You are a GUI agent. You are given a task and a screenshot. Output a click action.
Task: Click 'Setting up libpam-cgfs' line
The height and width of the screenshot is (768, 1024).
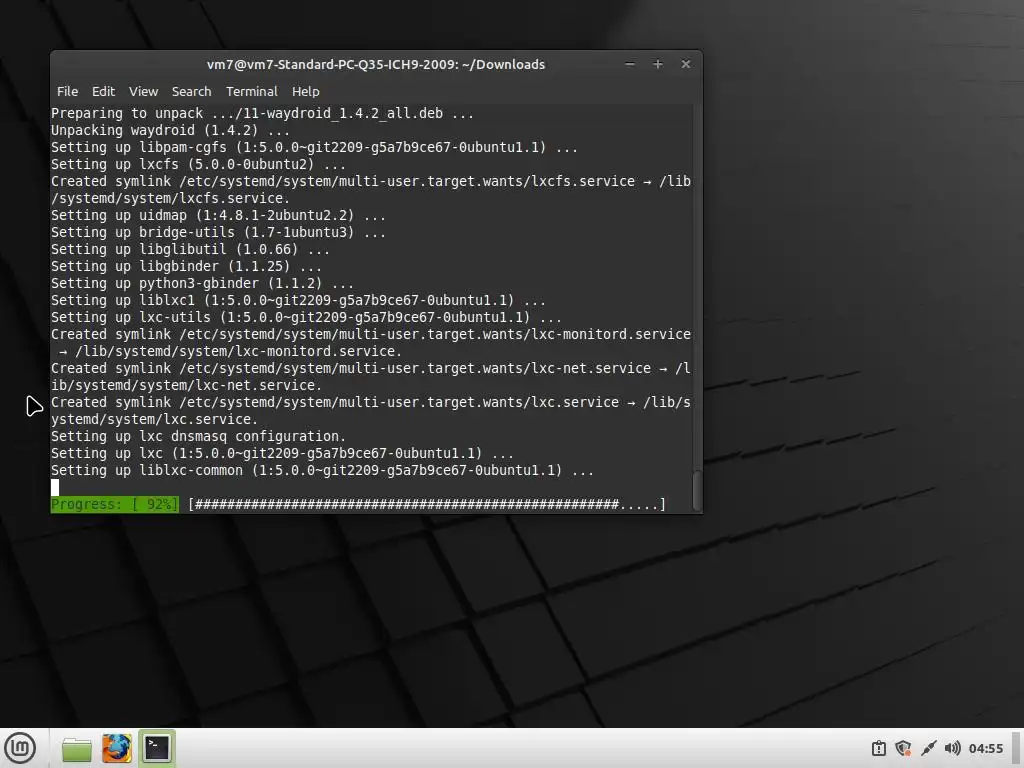tap(314, 147)
